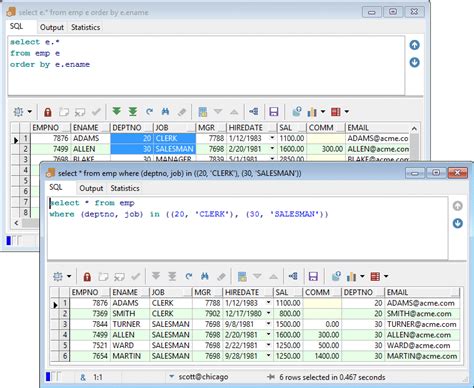Open chart icon in front window toolbar
This screenshot has height=388, width=474.
[x=351, y=277]
